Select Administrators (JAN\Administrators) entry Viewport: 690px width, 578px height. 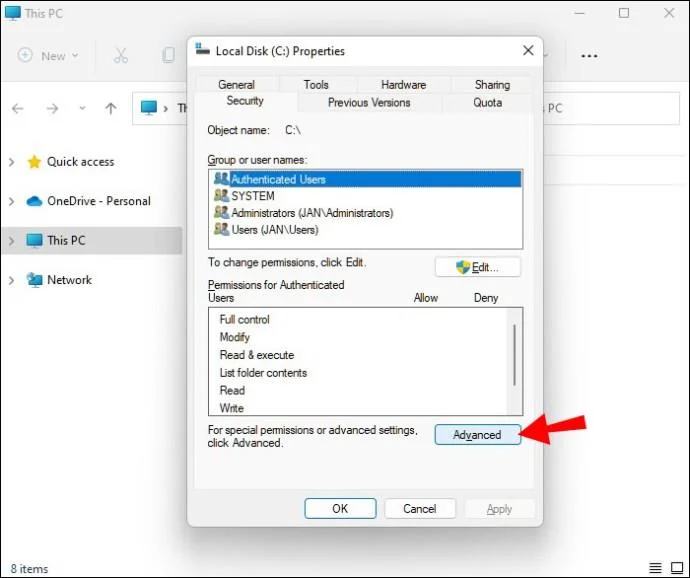366,213
